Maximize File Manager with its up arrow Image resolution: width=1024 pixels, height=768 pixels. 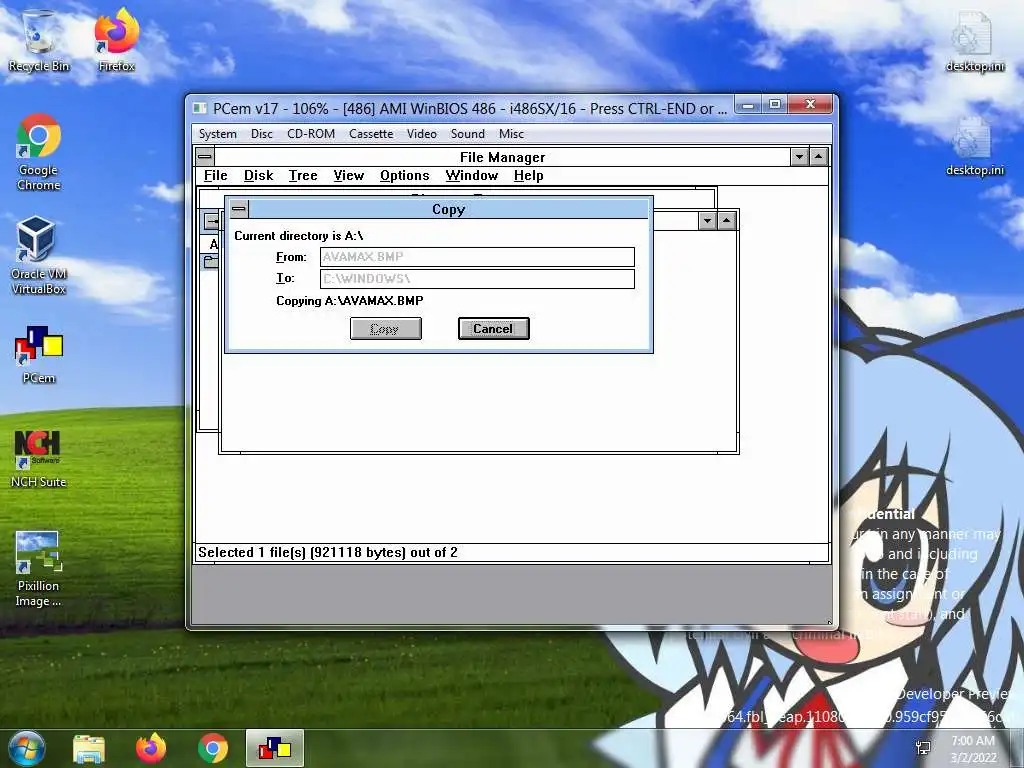pyautogui.click(x=819, y=157)
